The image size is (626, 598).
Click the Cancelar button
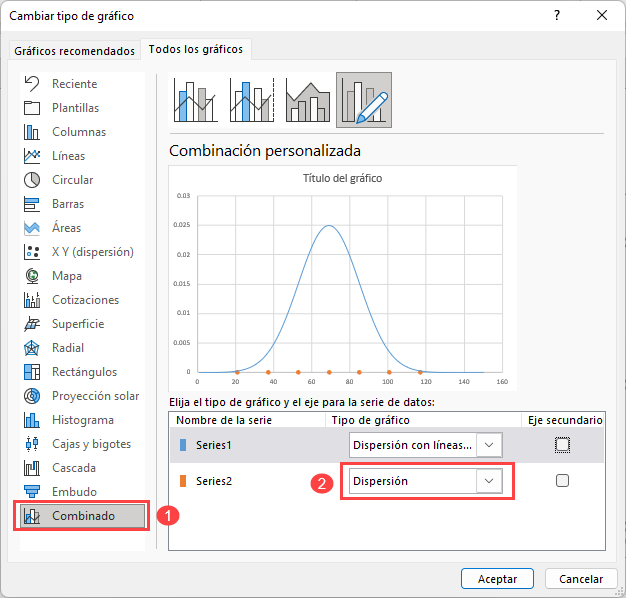click(581, 579)
